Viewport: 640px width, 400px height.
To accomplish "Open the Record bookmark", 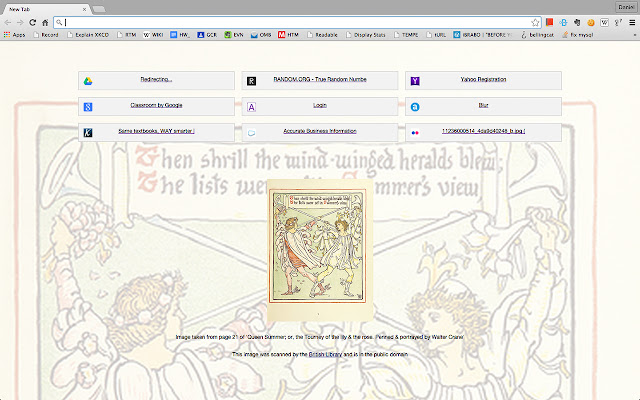I will [46, 35].
